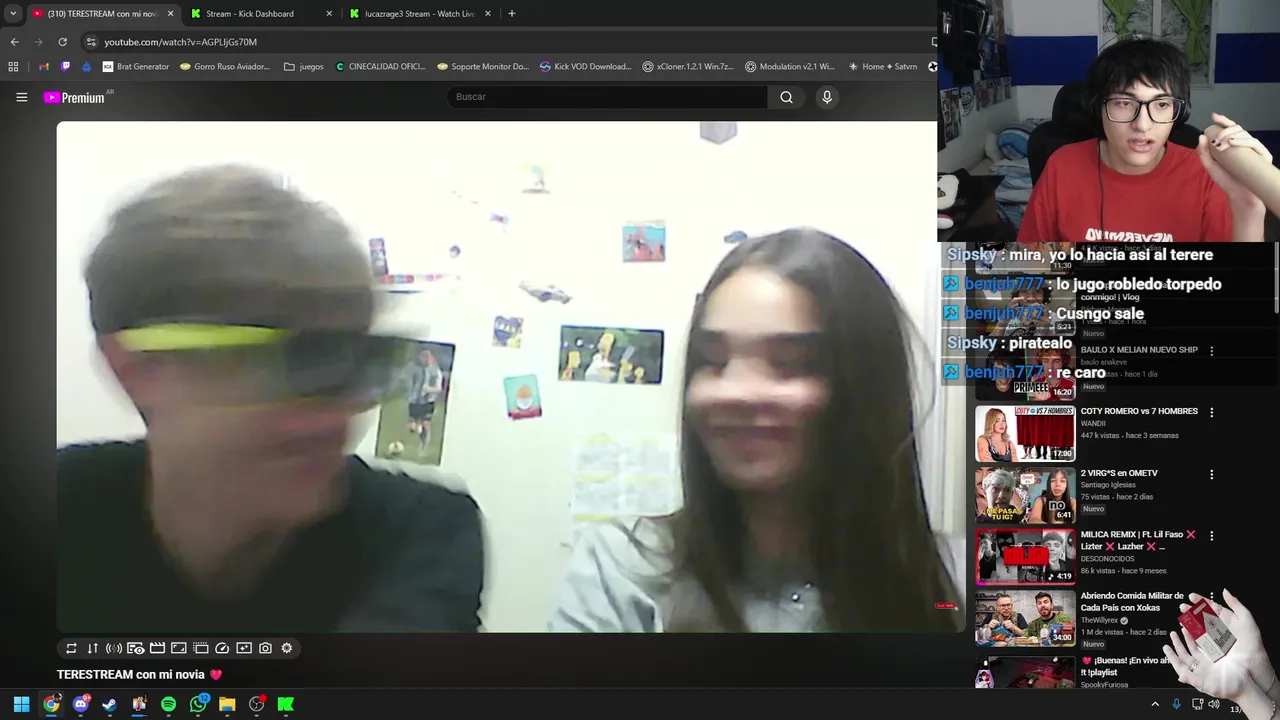
Task: Open options for MILICA REMIX video
Action: (1211, 536)
